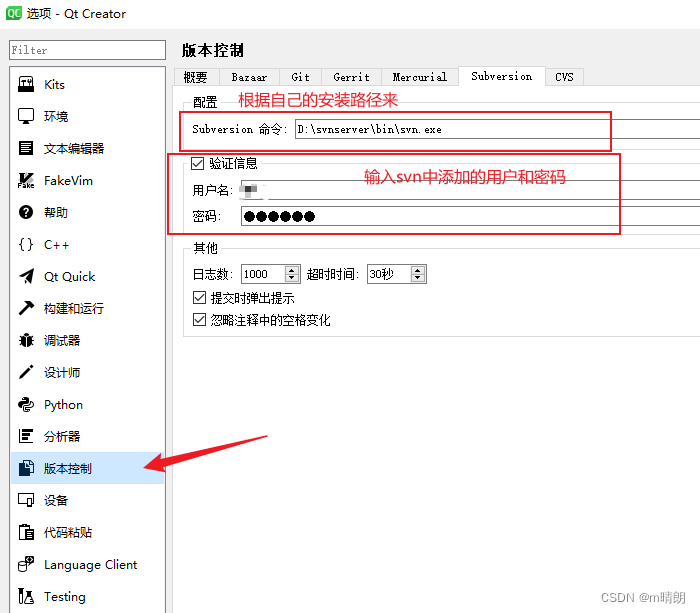Image resolution: width=700 pixels, height=613 pixels.
Task: Increase 超时时间 with up arrow
Action: click(x=418, y=270)
